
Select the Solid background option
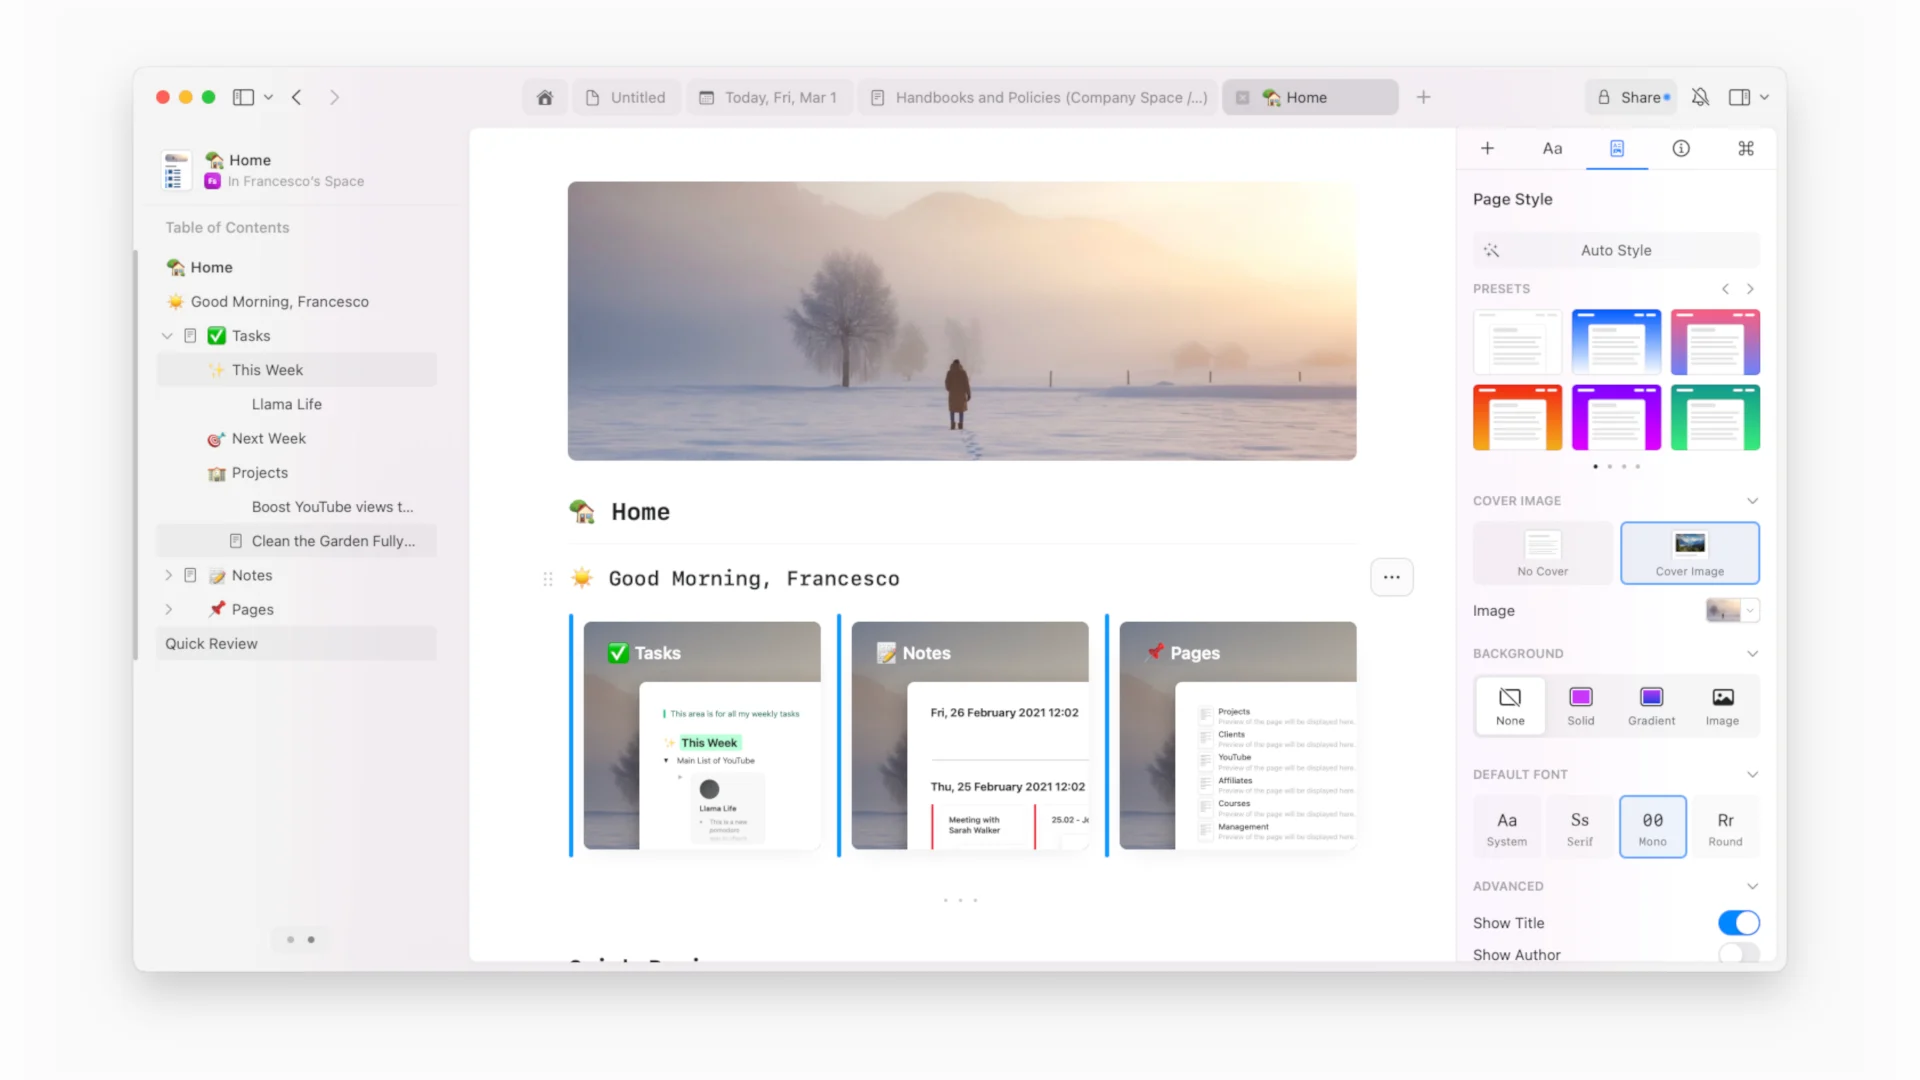point(1580,705)
